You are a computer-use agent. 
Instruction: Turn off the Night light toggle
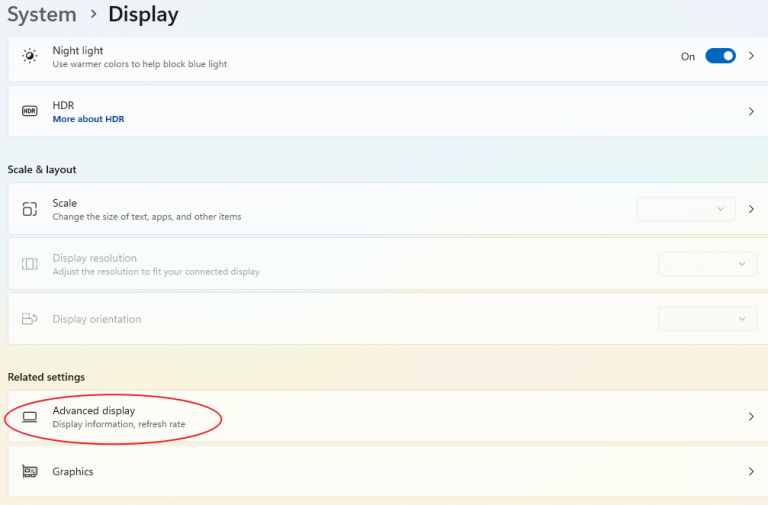(x=720, y=57)
